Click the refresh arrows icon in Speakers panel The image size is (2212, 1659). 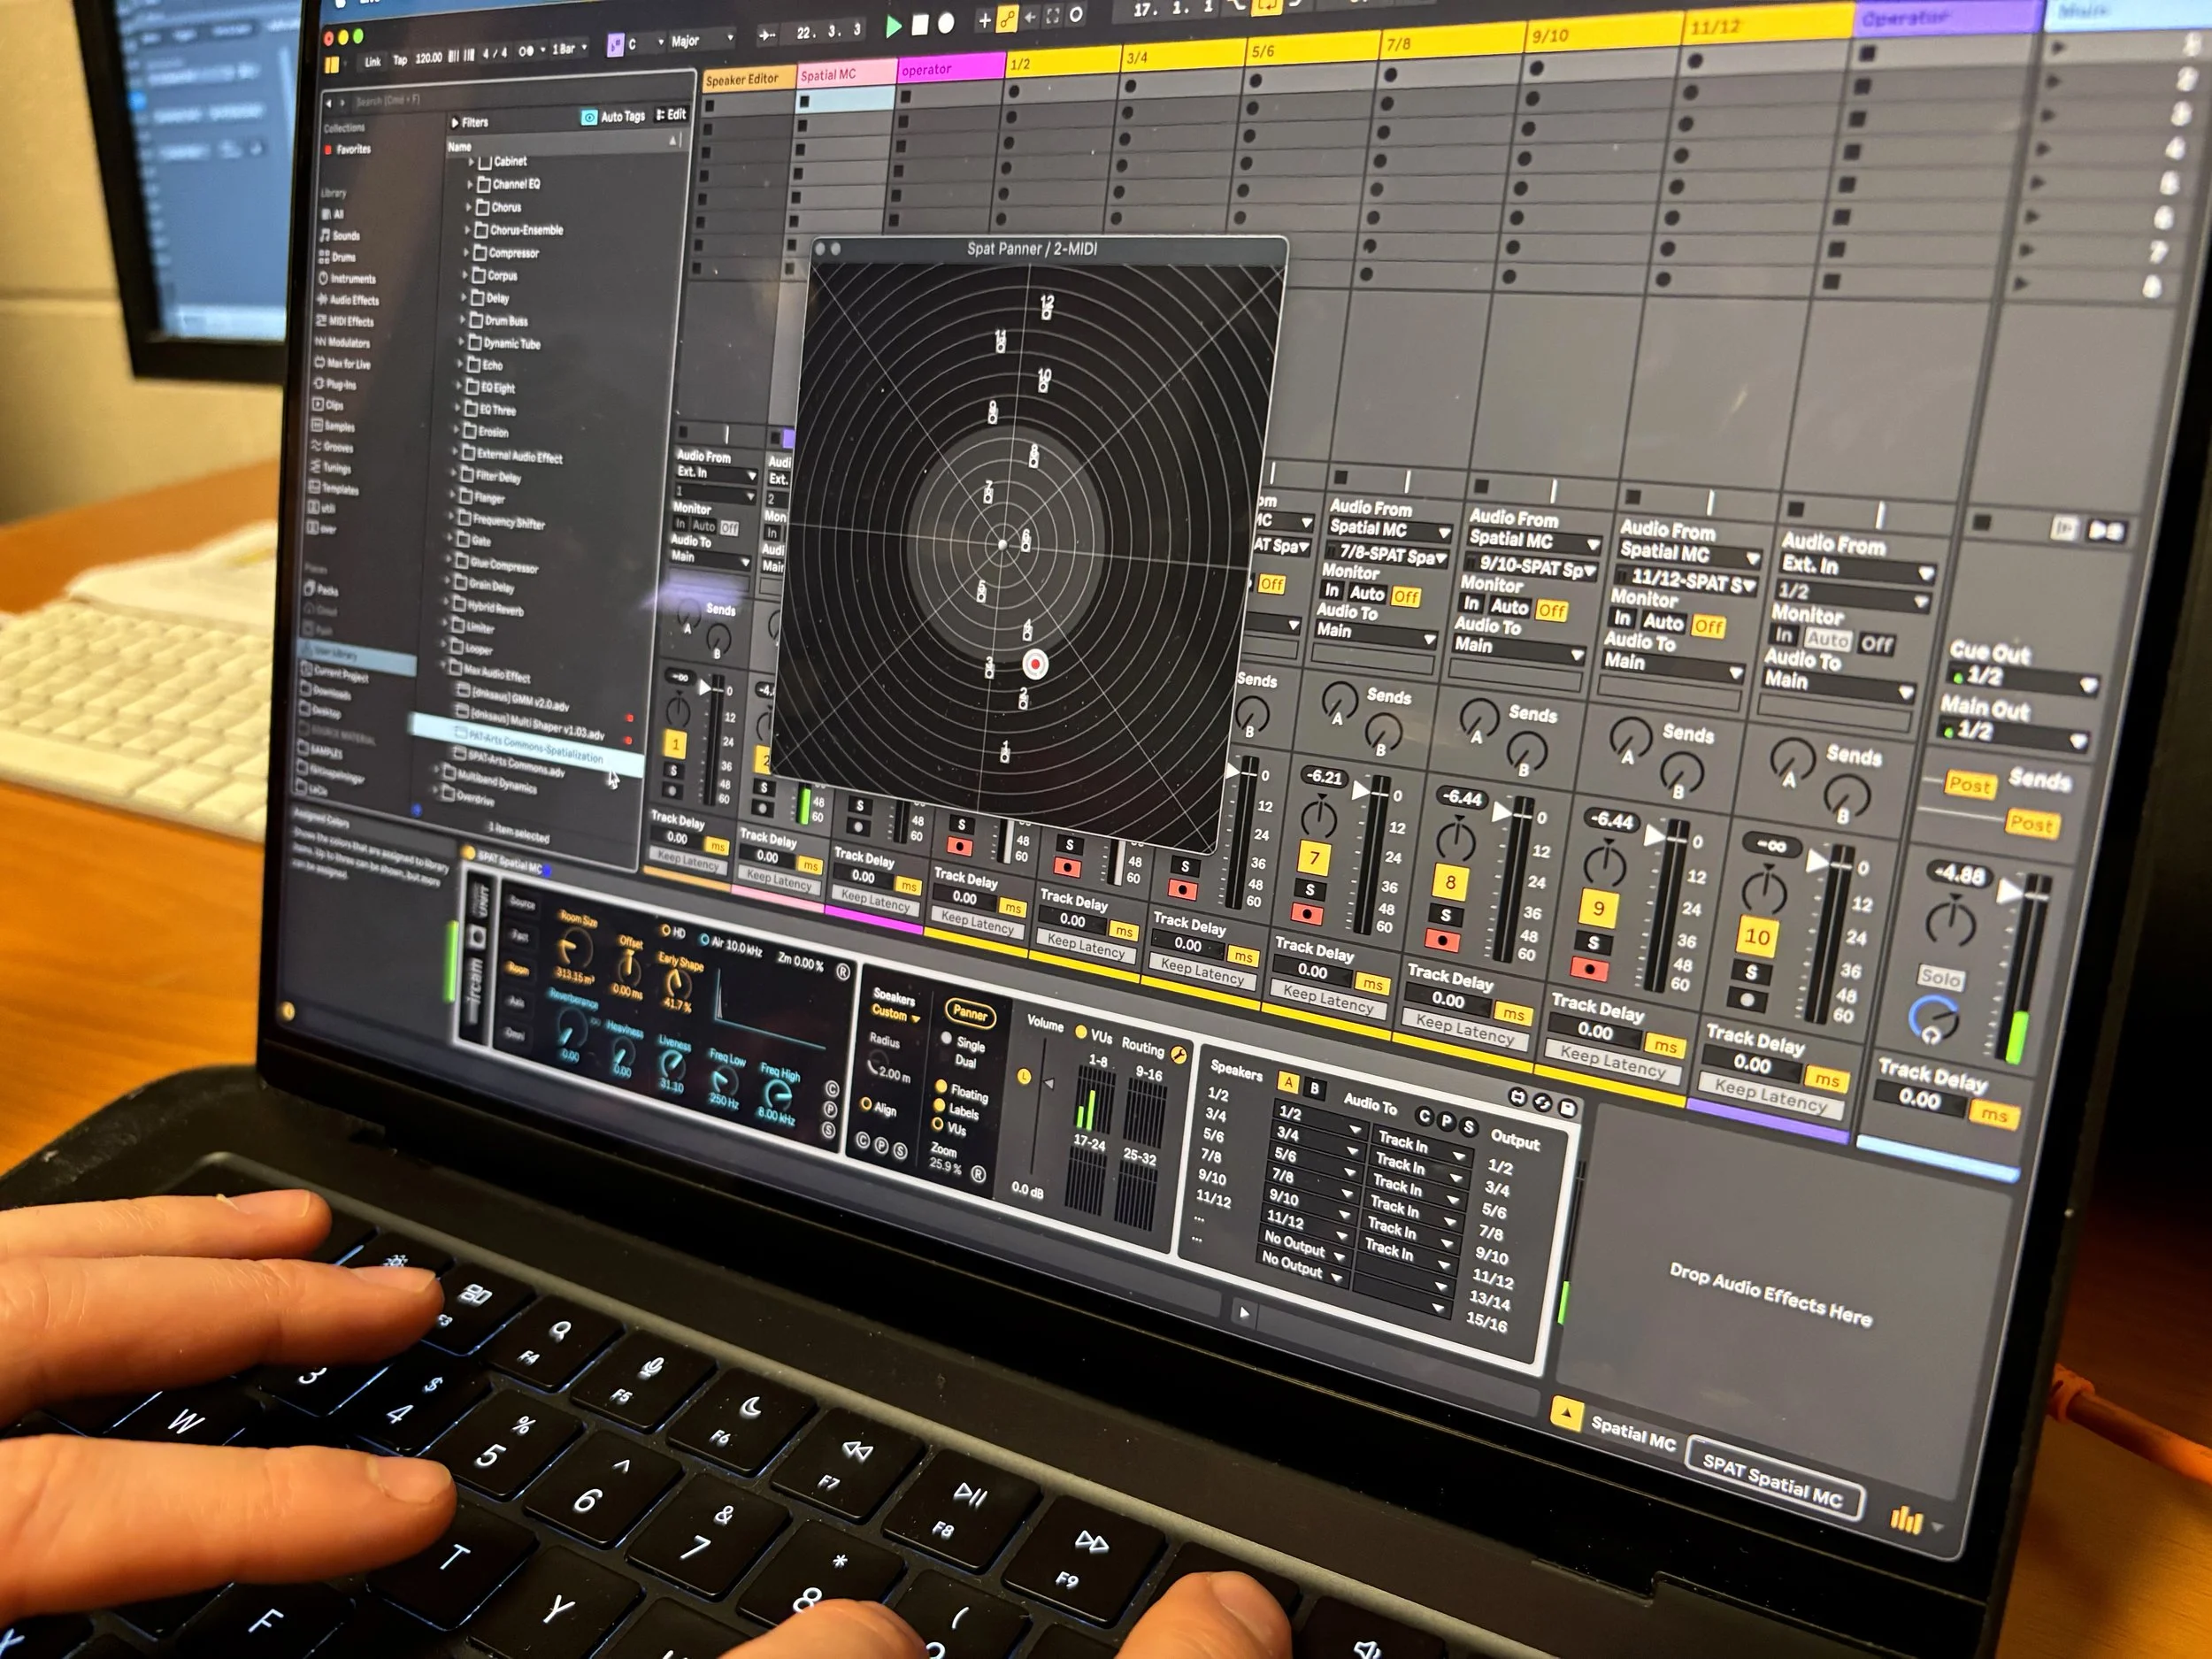click(x=1542, y=1103)
